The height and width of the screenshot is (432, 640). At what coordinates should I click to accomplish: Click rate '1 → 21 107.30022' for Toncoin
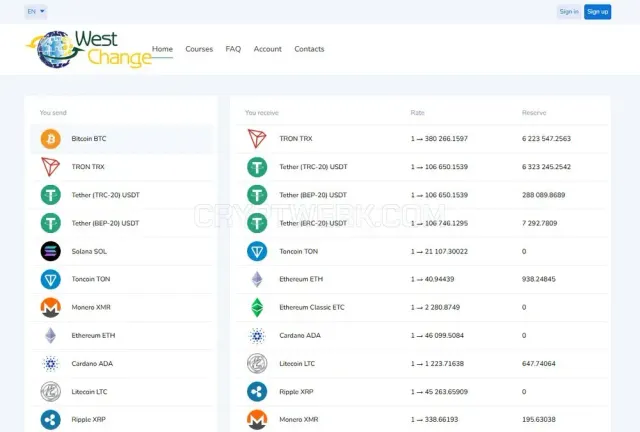439,252
